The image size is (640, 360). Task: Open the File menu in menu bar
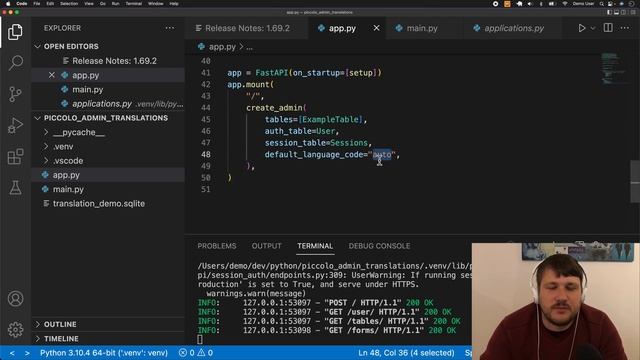pos(37,4)
